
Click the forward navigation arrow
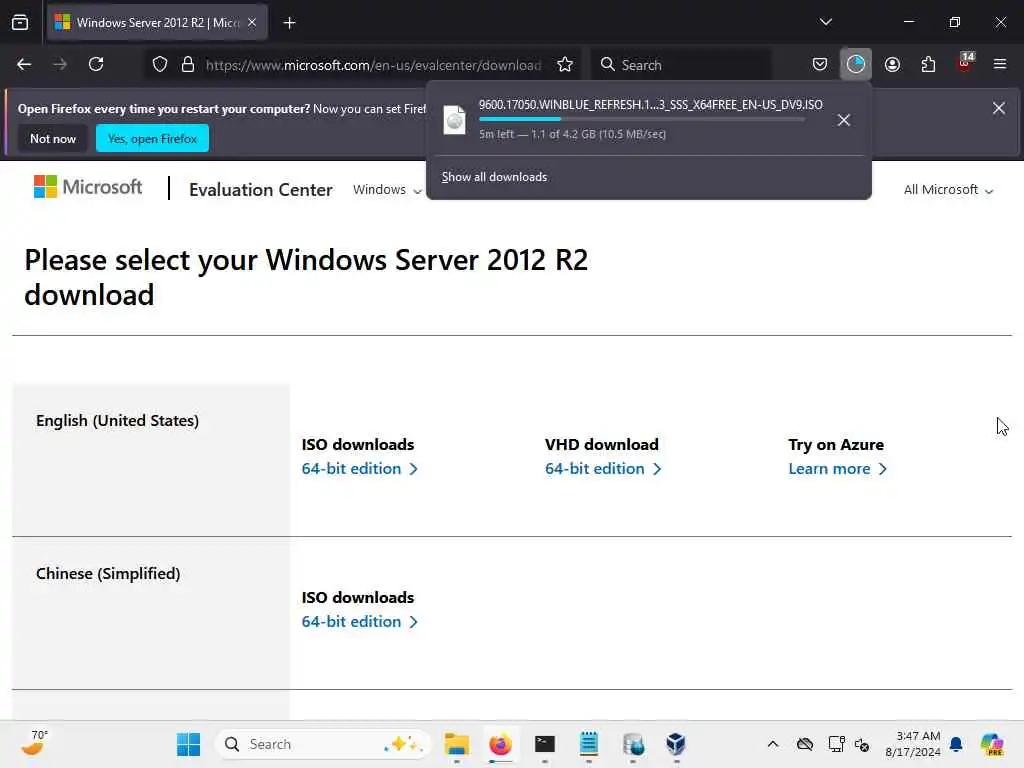[60, 65]
